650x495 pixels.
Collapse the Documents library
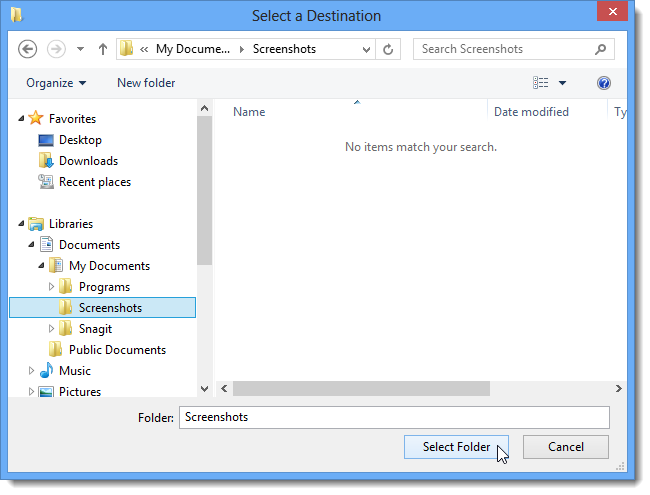pyautogui.click(x=32, y=245)
